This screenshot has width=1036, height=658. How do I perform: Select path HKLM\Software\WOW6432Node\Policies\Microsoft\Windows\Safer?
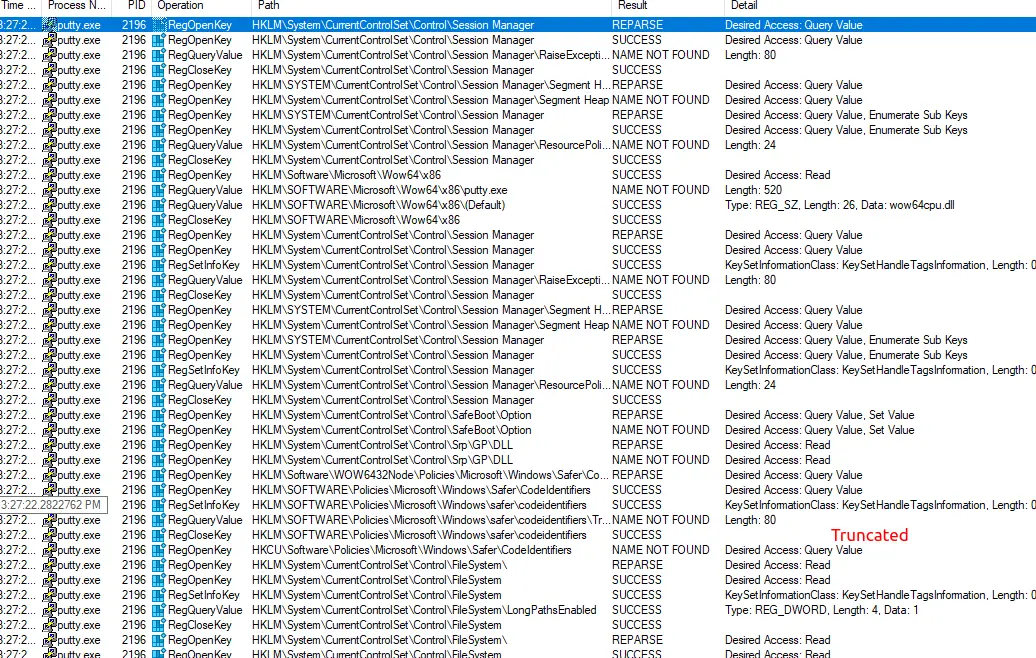pos(430,476)
